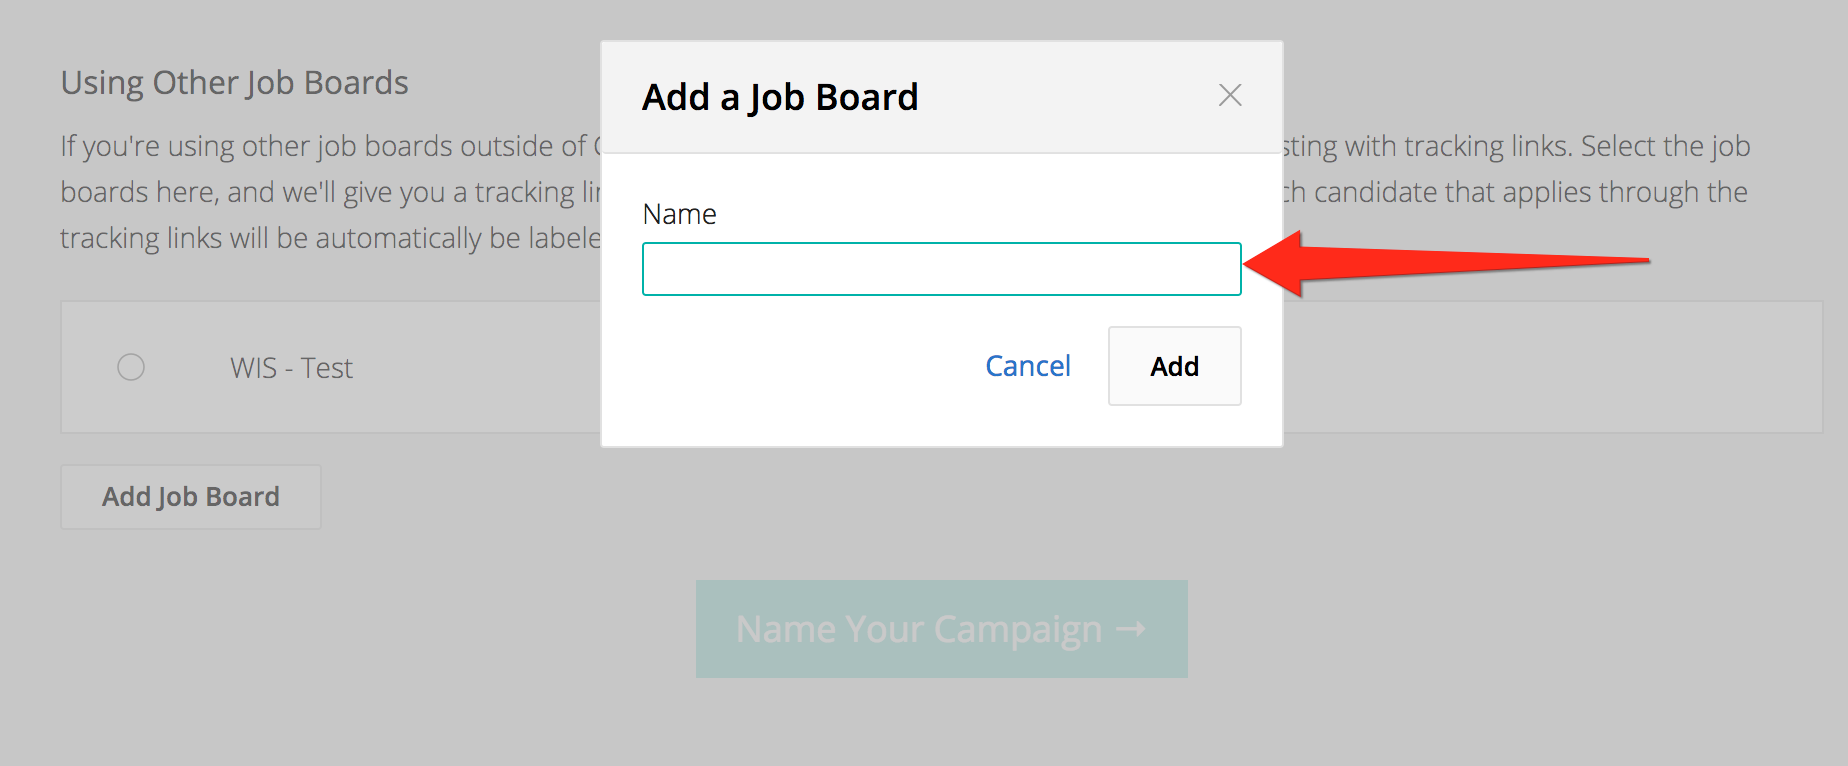Click the WIS - Test label text

coord(291,368)
